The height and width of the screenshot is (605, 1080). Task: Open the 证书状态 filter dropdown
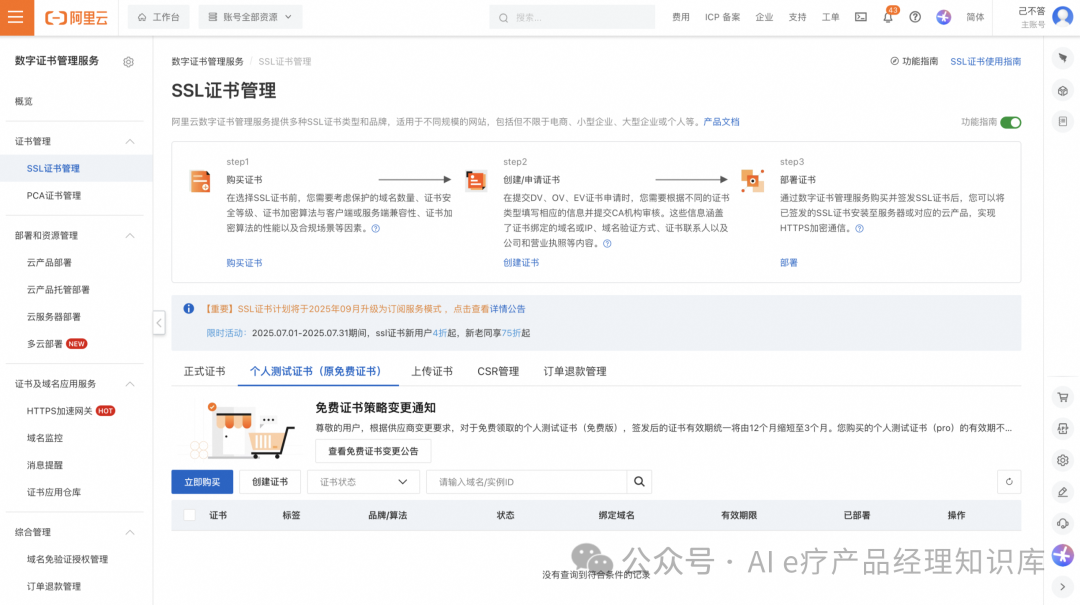tap(363, 482)
